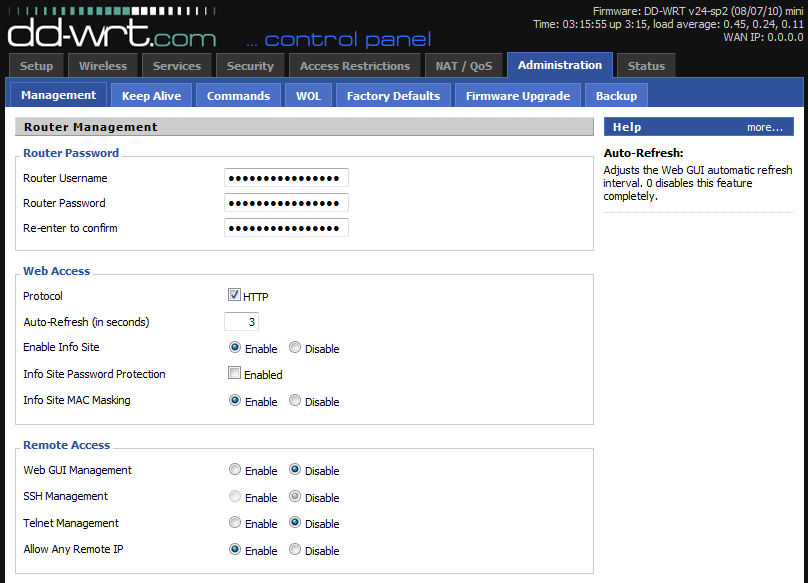This screenshot has width=808, height=583.
Task: Click the Router Username field
Action: tap(286, 178)
